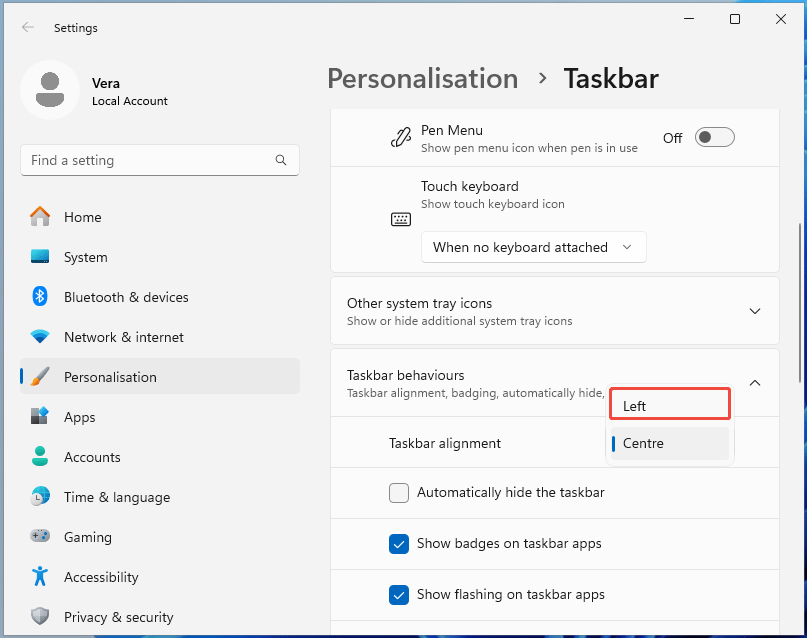Open Apps section icon
This screenshot has height=638, width=807.
pyautogui.click(x=40, y=417)
